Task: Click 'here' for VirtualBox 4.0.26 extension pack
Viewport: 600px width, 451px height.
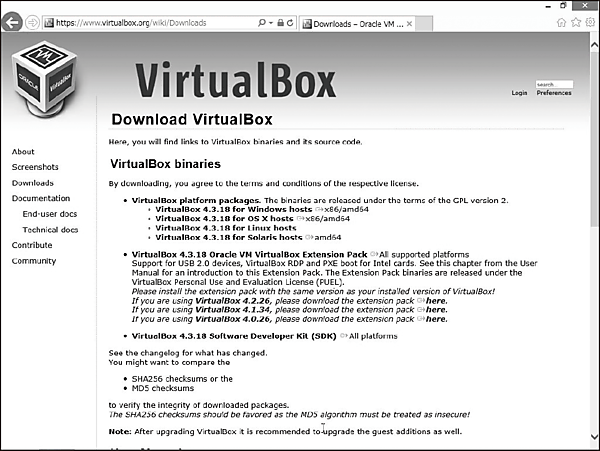Action: (x=436, y=319)
